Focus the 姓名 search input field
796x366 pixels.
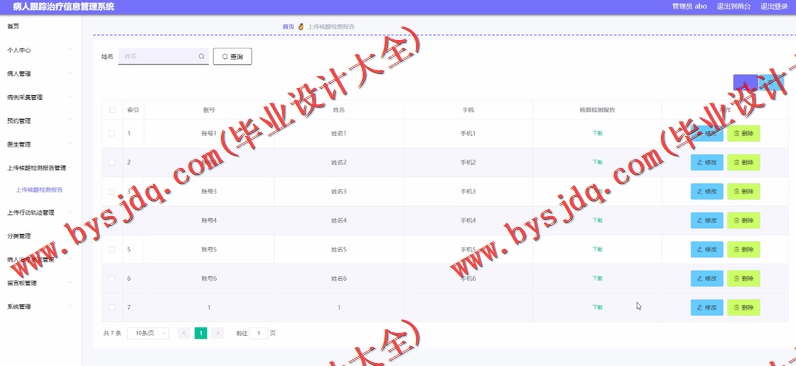point(163,56)
